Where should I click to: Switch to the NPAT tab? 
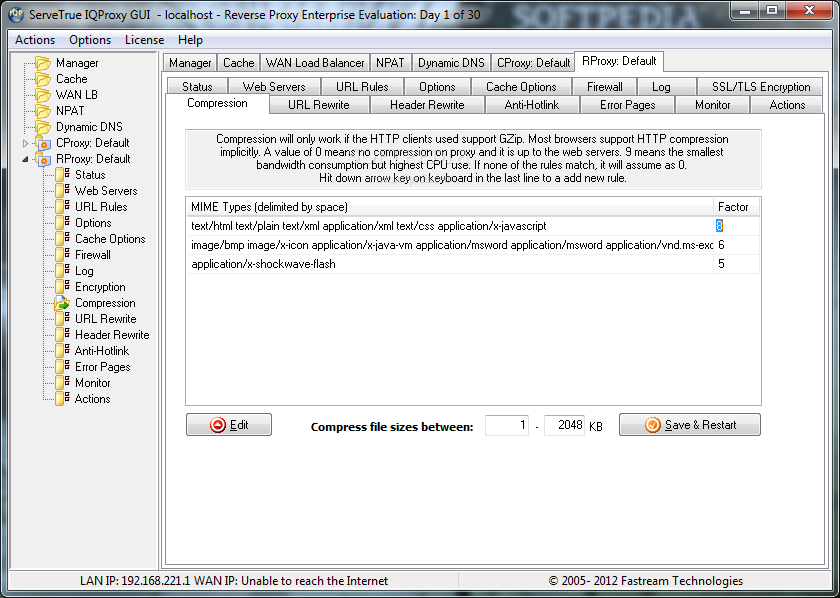pyautogui.click(x=390, y=63)
